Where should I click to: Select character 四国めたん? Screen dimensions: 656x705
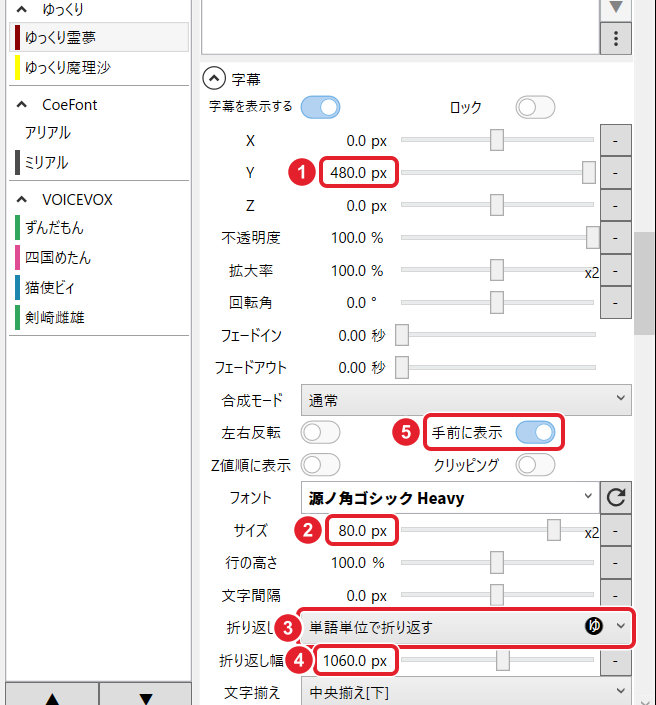coord(99,258)
